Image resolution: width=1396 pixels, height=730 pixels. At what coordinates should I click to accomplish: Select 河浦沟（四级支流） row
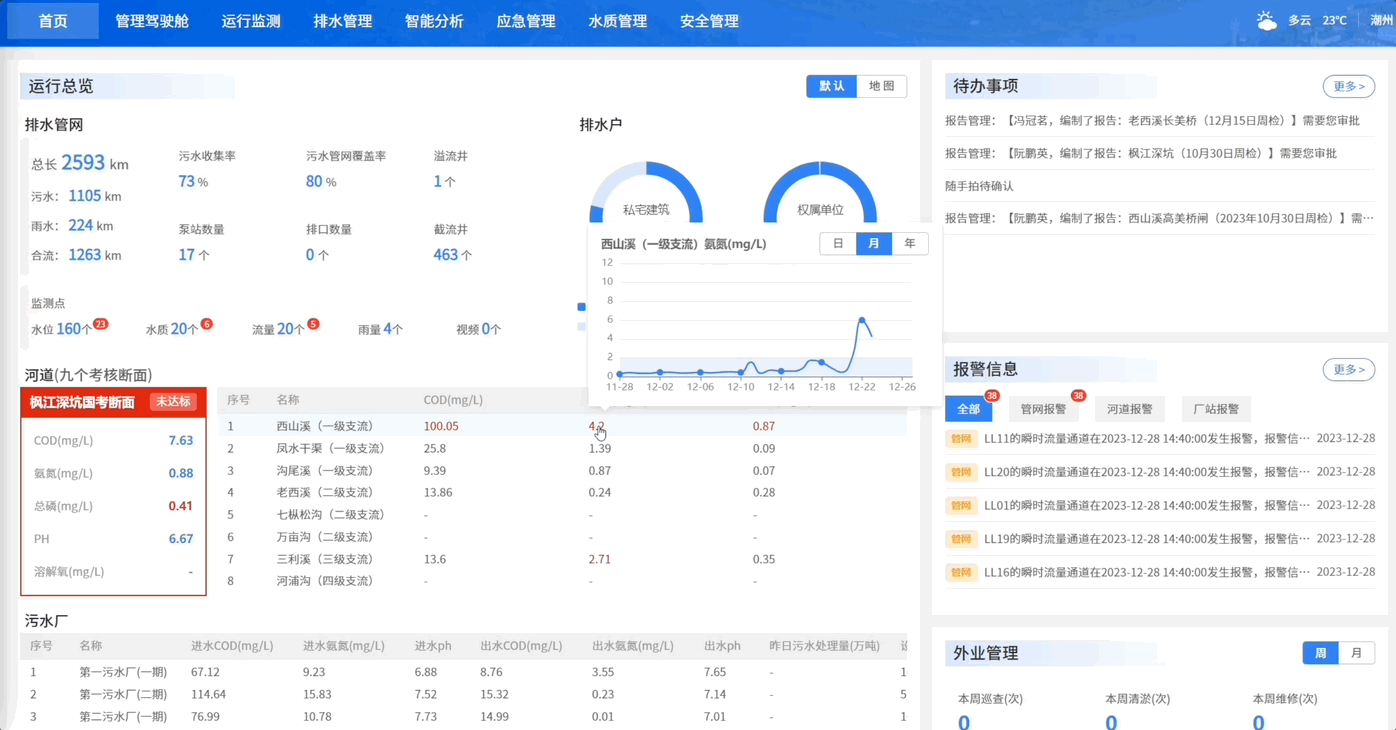point(562,580)
